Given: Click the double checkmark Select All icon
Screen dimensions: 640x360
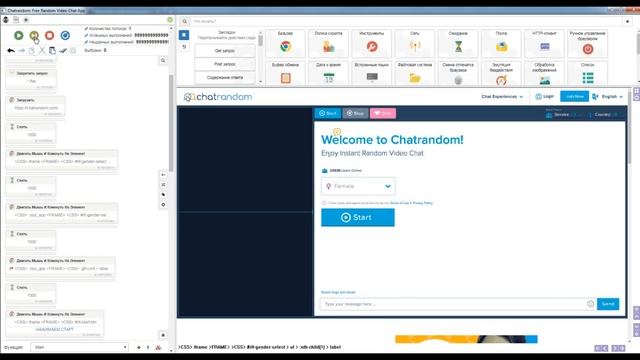Looking at the screenshot, I should [x=63, y=51].
